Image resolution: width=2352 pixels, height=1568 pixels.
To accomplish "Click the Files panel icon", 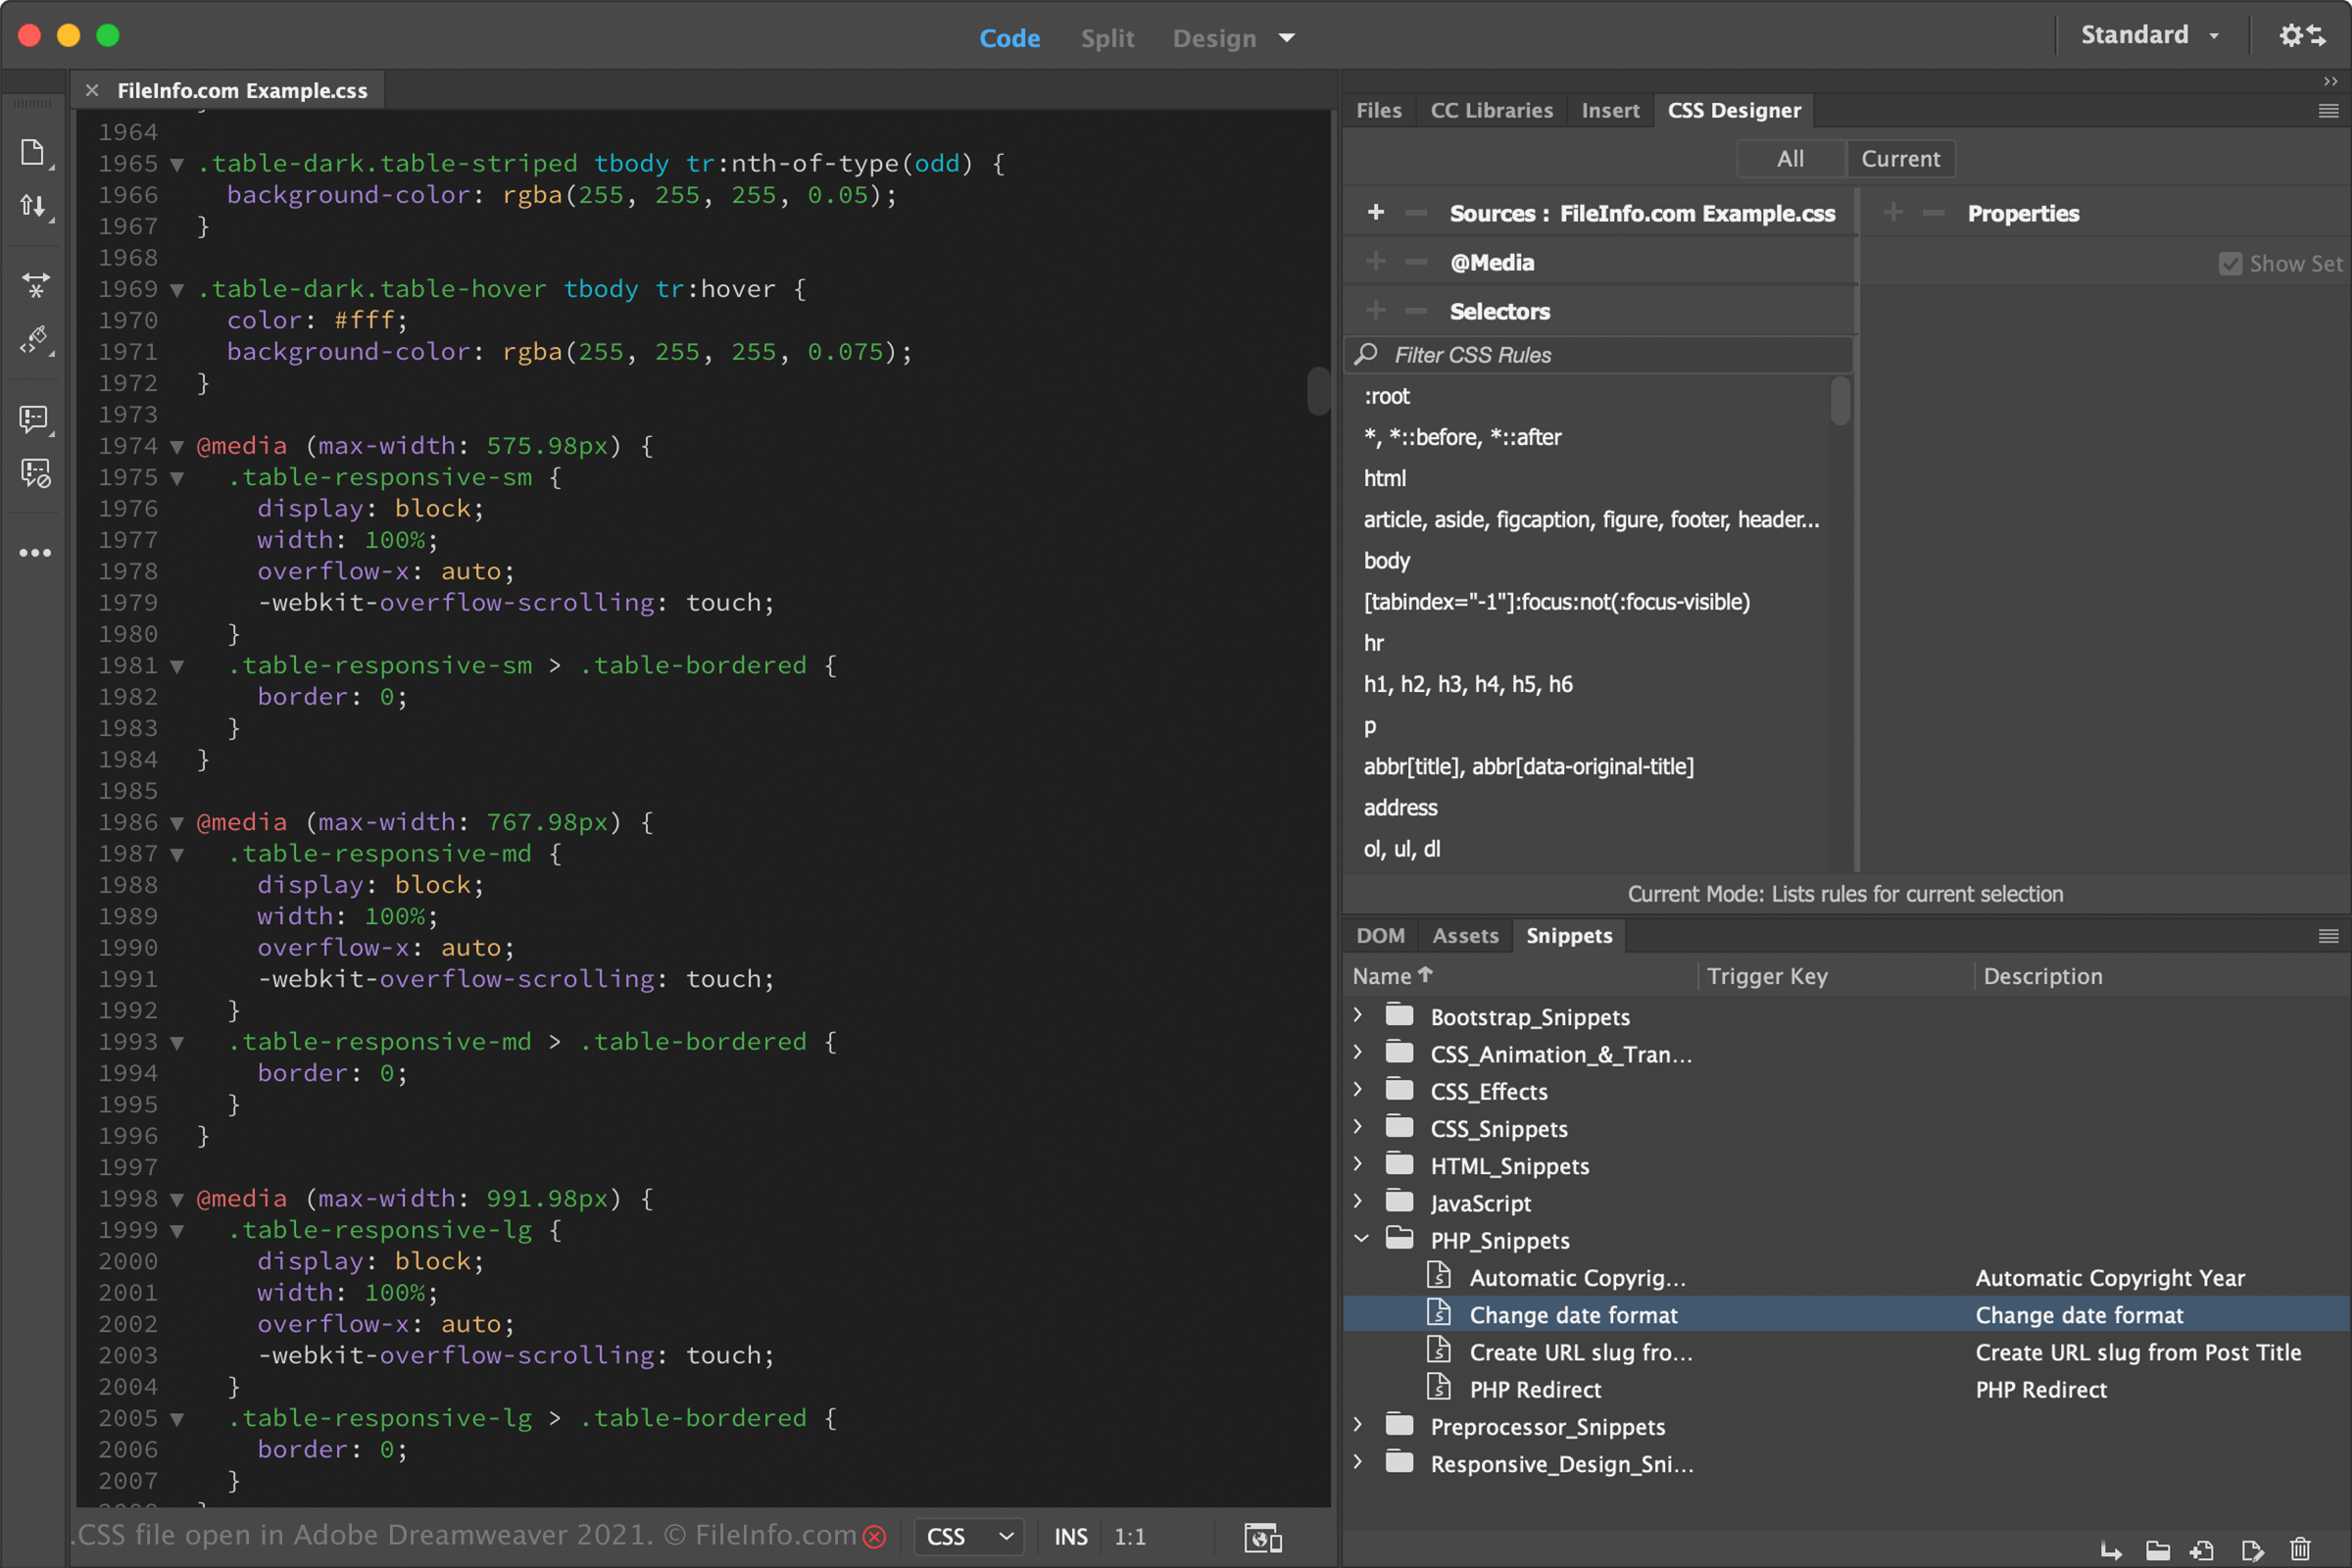I will pyautogui.click(x=1381, y=107).
